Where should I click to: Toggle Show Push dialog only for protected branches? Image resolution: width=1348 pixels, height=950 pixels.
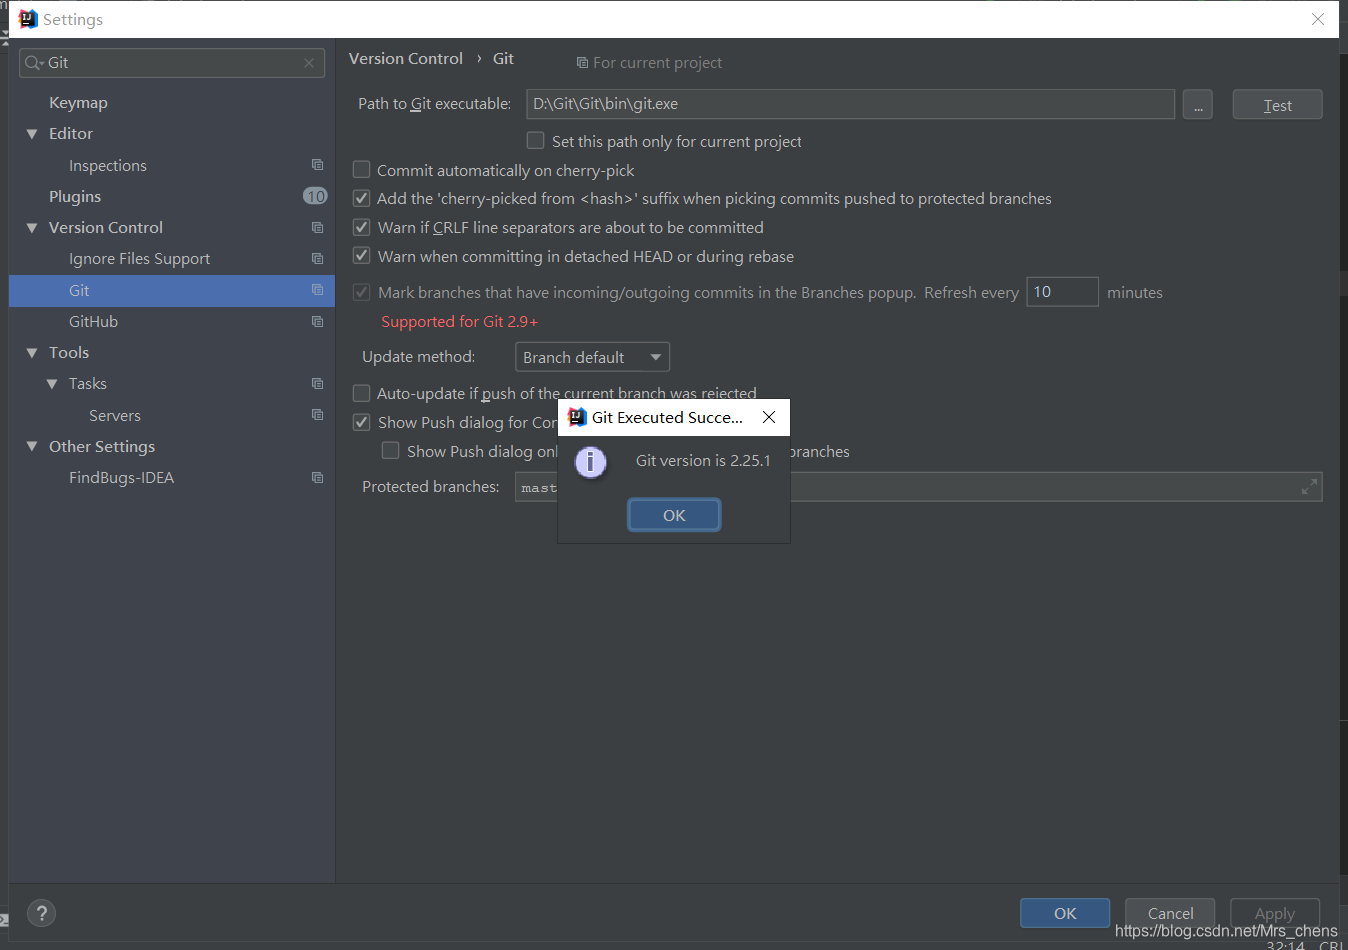click(391, 451)
